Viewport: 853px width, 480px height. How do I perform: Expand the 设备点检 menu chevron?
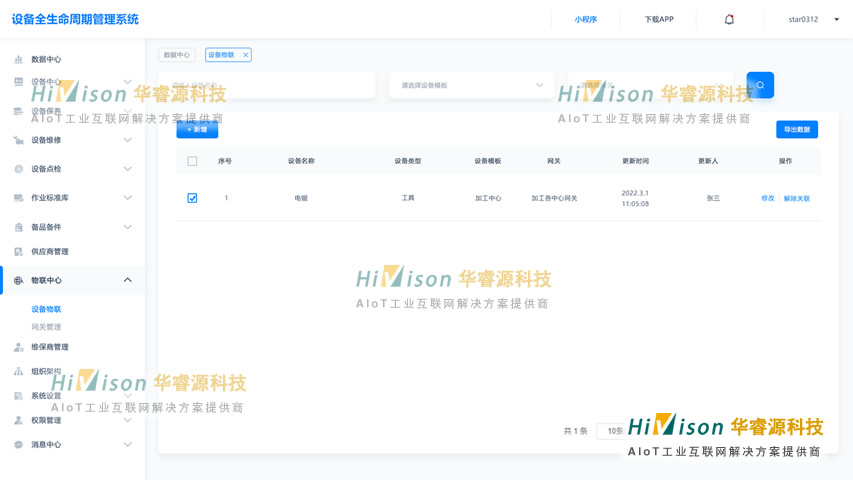127,169
